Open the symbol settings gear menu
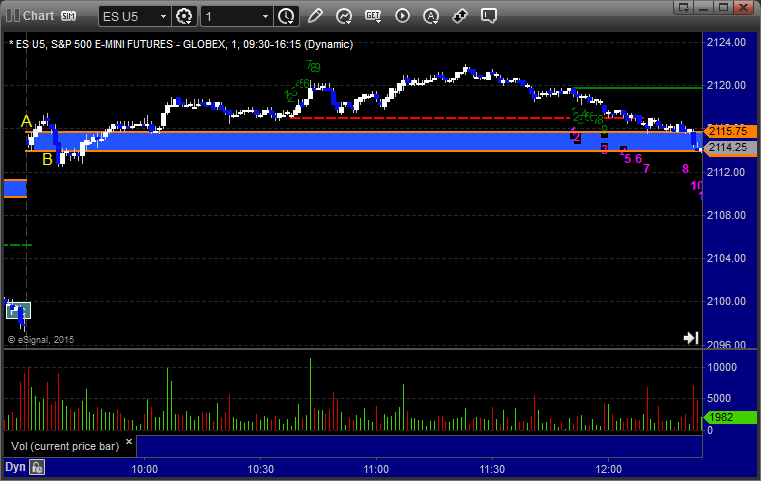Viewport: 761px width, 481px height. pos(184,17)
